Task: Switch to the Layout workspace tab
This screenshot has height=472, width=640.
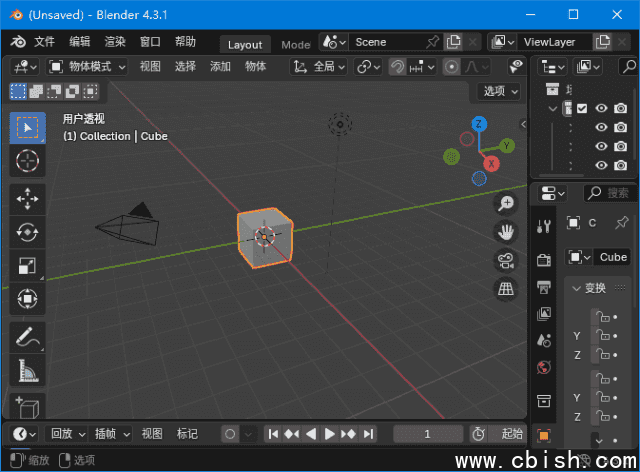Action: (245, 45)
